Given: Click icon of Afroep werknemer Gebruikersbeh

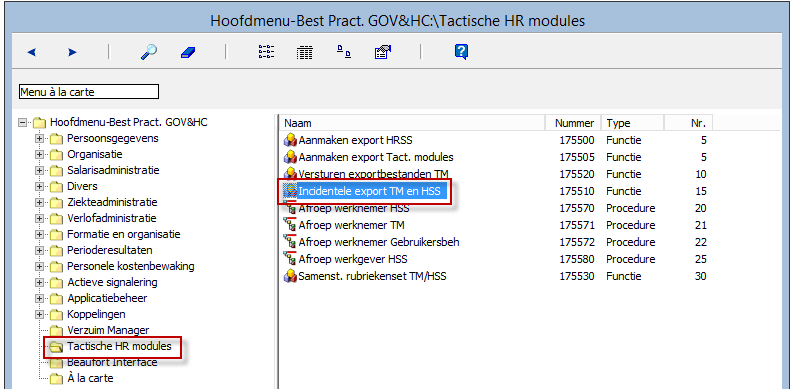Looking at the screenshot, I should coord(290,242).
